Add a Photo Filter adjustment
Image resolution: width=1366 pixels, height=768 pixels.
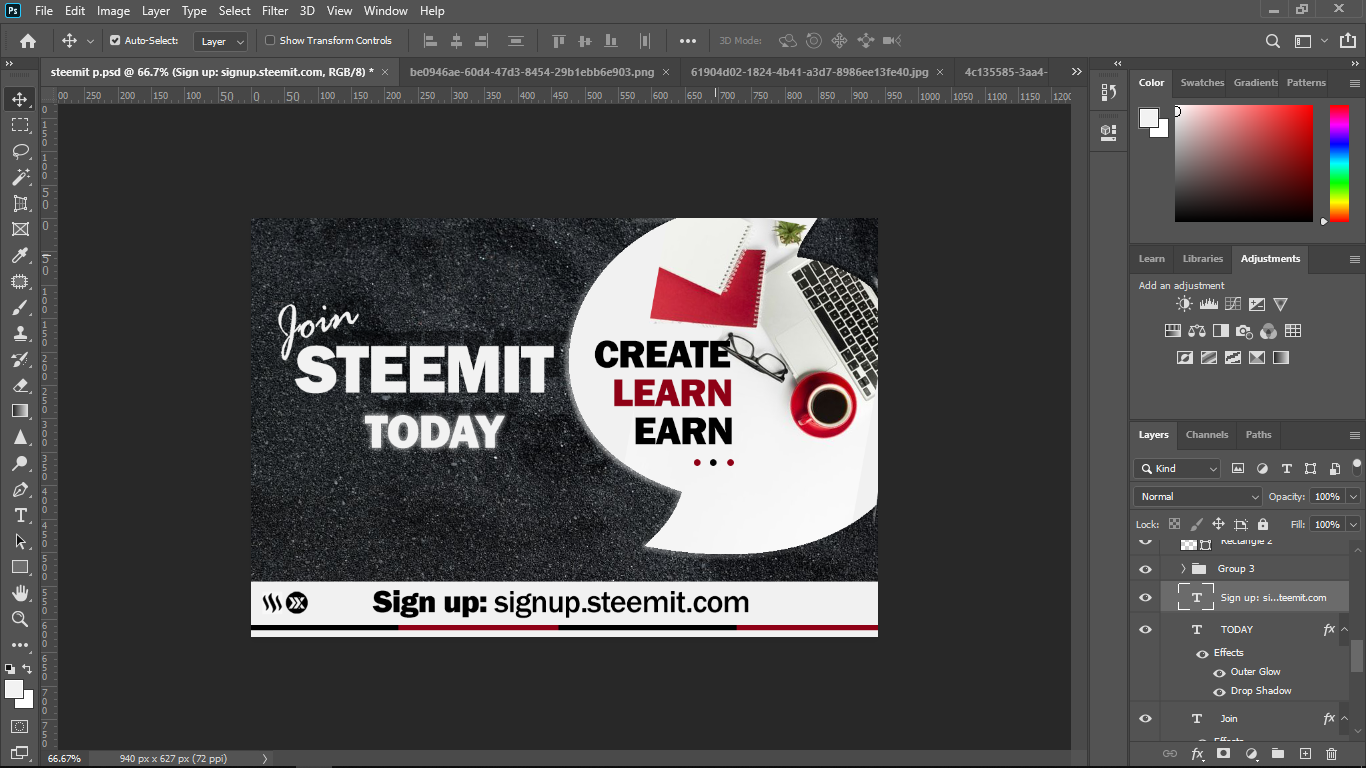pos(1244,331)
